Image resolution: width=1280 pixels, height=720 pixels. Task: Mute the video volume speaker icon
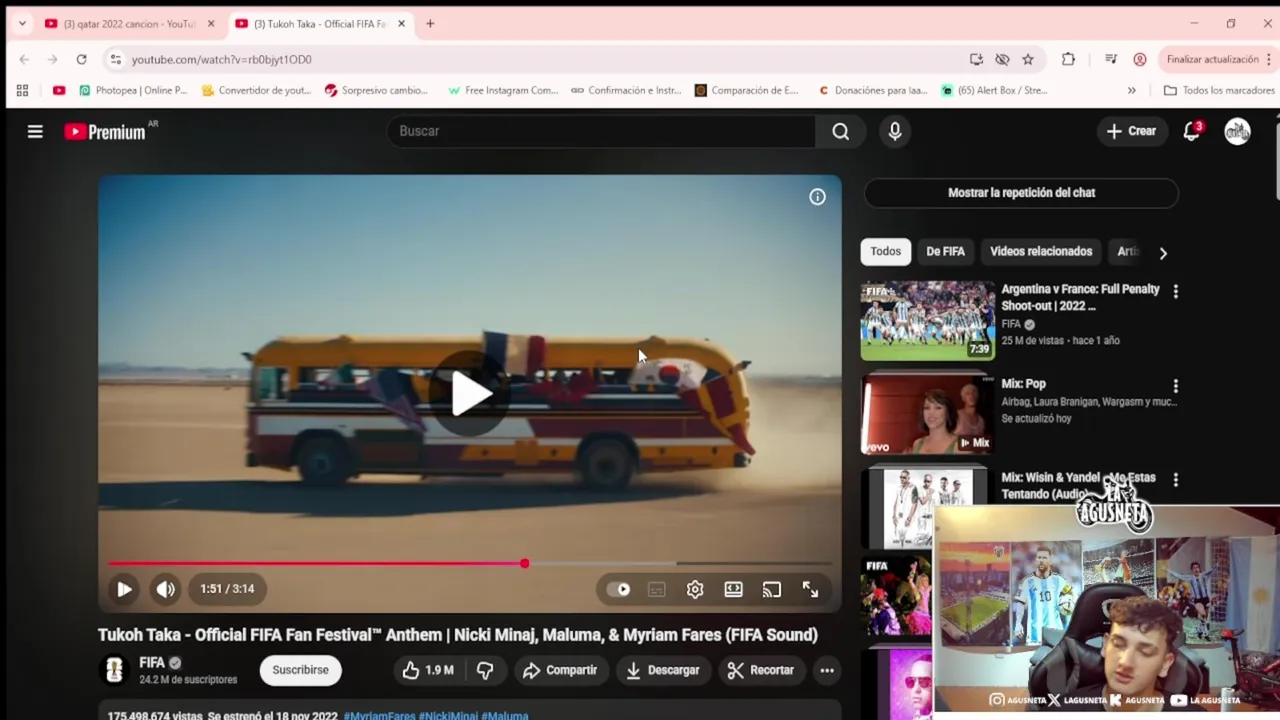point(165,589)
